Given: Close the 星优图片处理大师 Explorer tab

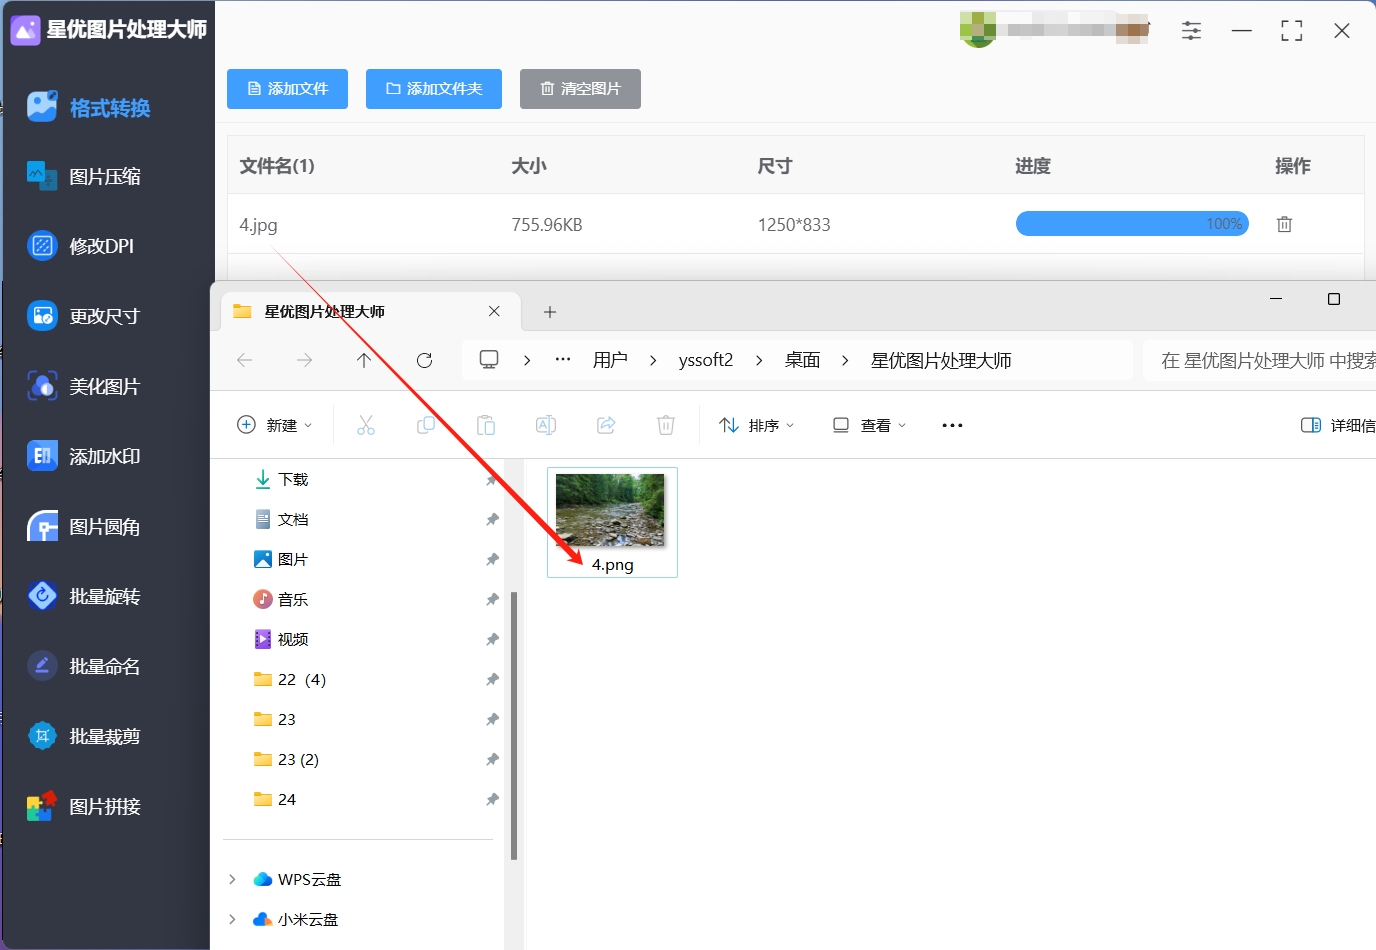Looking at the screenshot, I should pos(494,311).
